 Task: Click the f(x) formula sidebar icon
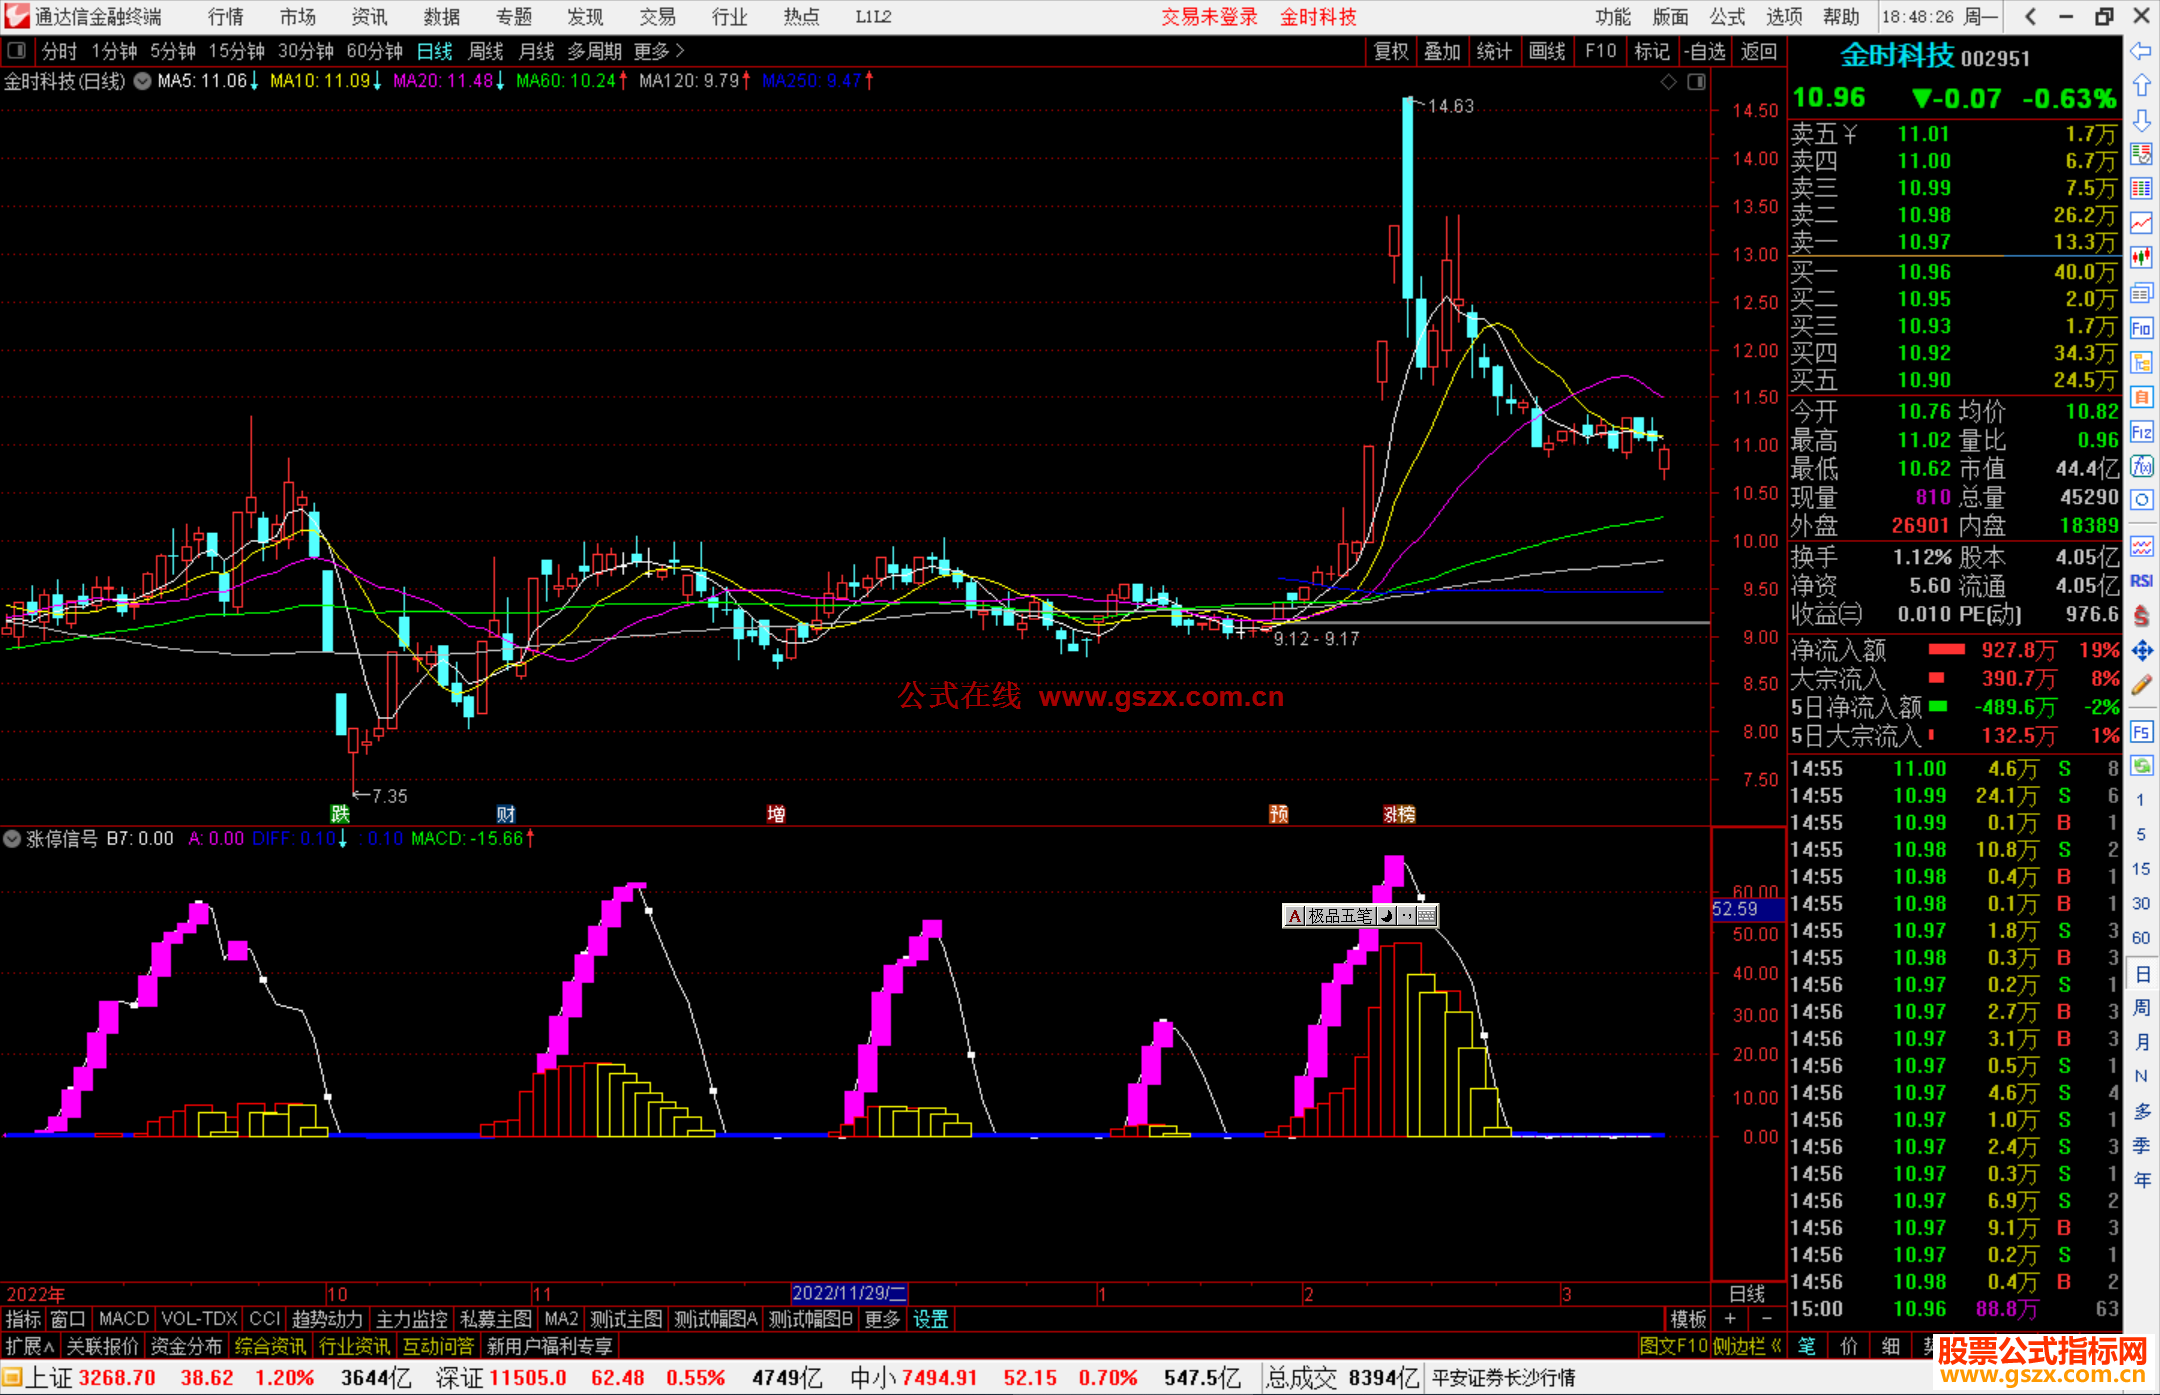(2141, 466)
